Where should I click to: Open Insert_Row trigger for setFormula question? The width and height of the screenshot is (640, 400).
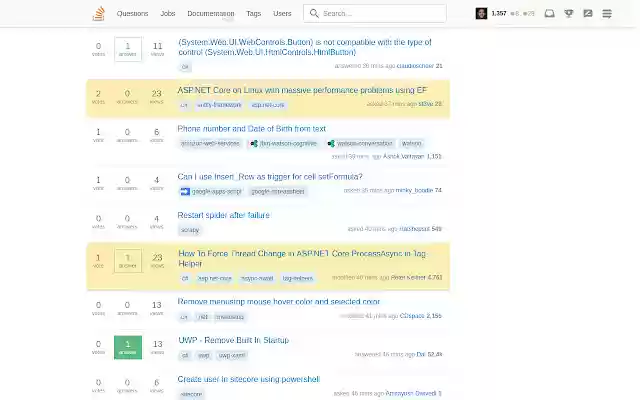click(270, 177)
